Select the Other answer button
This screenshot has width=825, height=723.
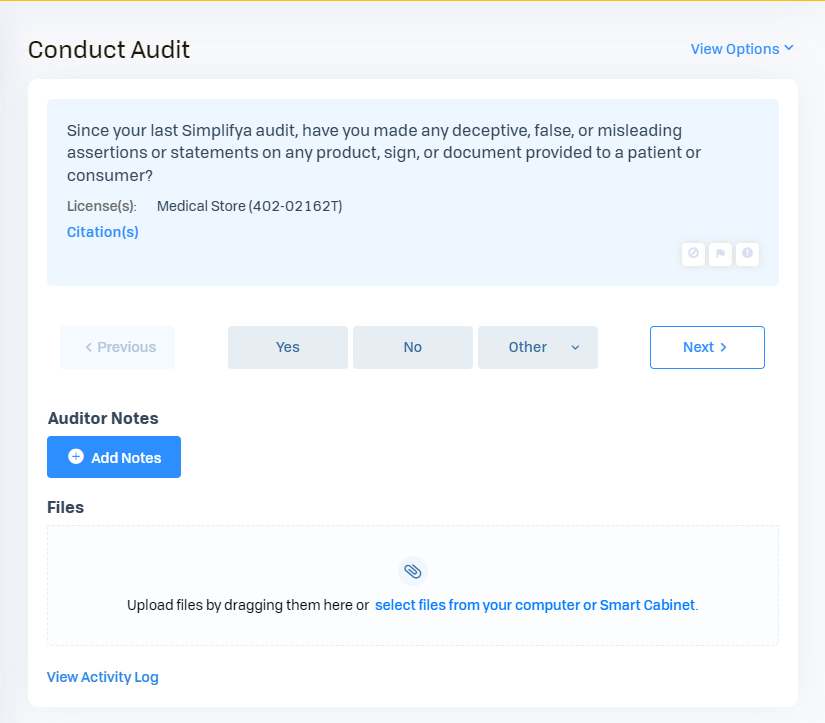[x=527, y=347]
